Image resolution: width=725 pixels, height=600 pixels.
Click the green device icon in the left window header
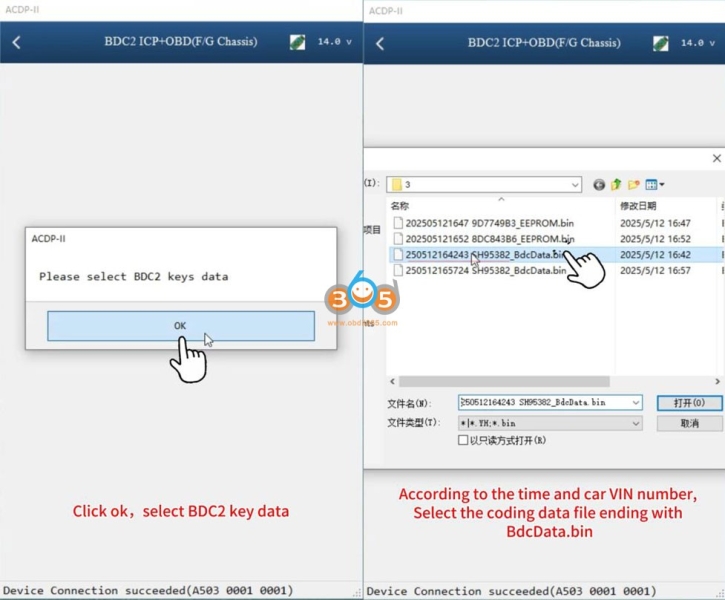(297, 43)
